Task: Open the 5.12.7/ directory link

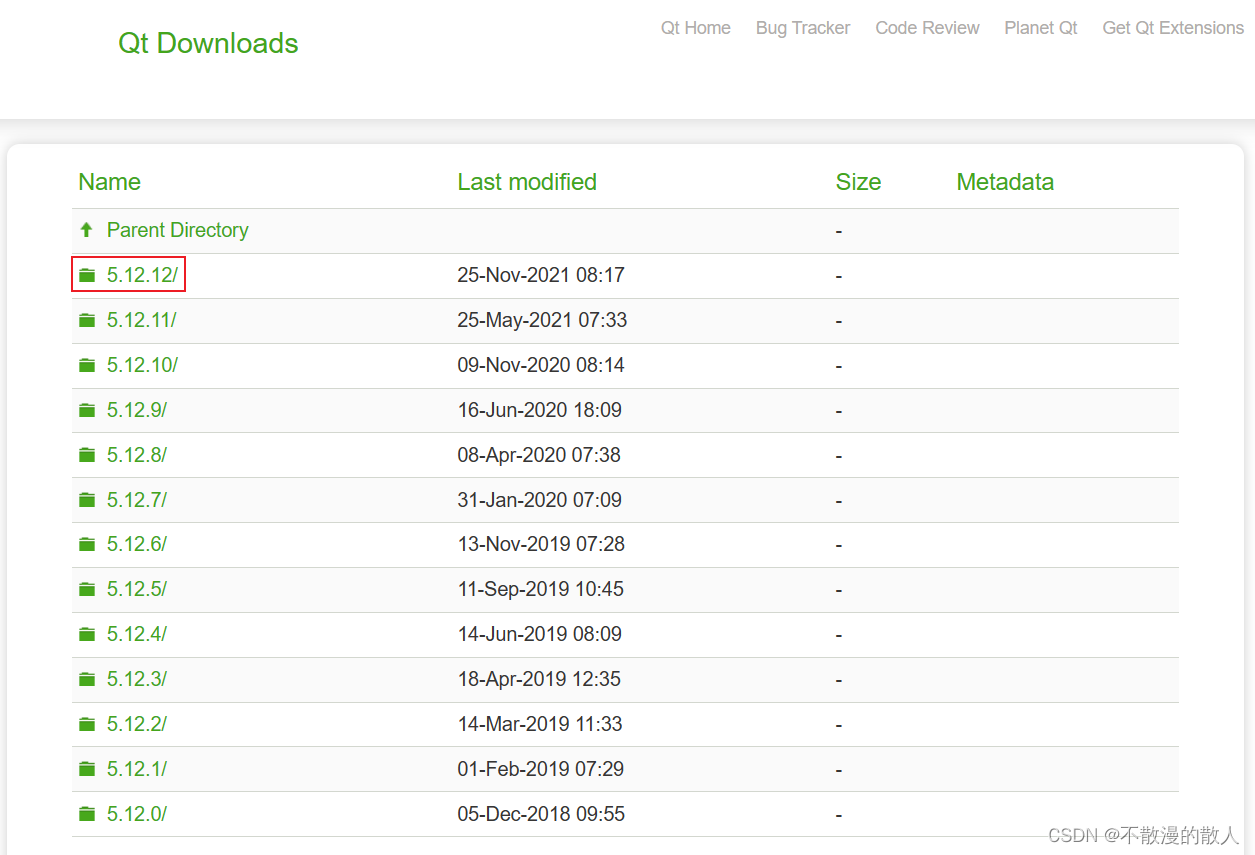Action: 137,500
